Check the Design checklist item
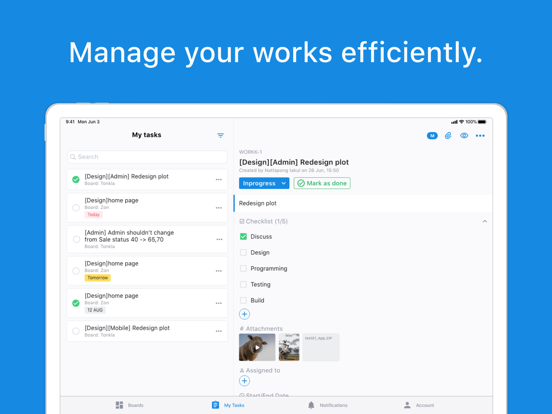 click(243, 252)
